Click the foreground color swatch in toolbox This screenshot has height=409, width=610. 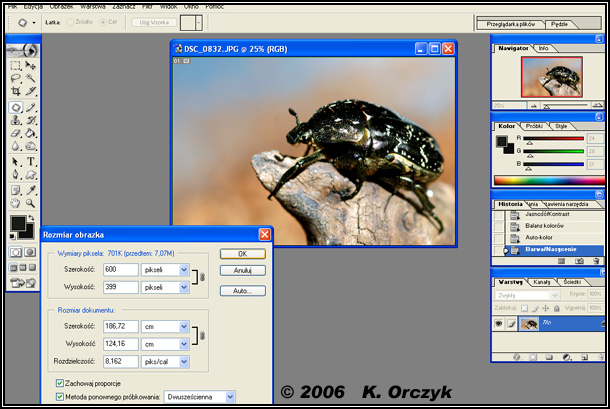click(19, 222)
